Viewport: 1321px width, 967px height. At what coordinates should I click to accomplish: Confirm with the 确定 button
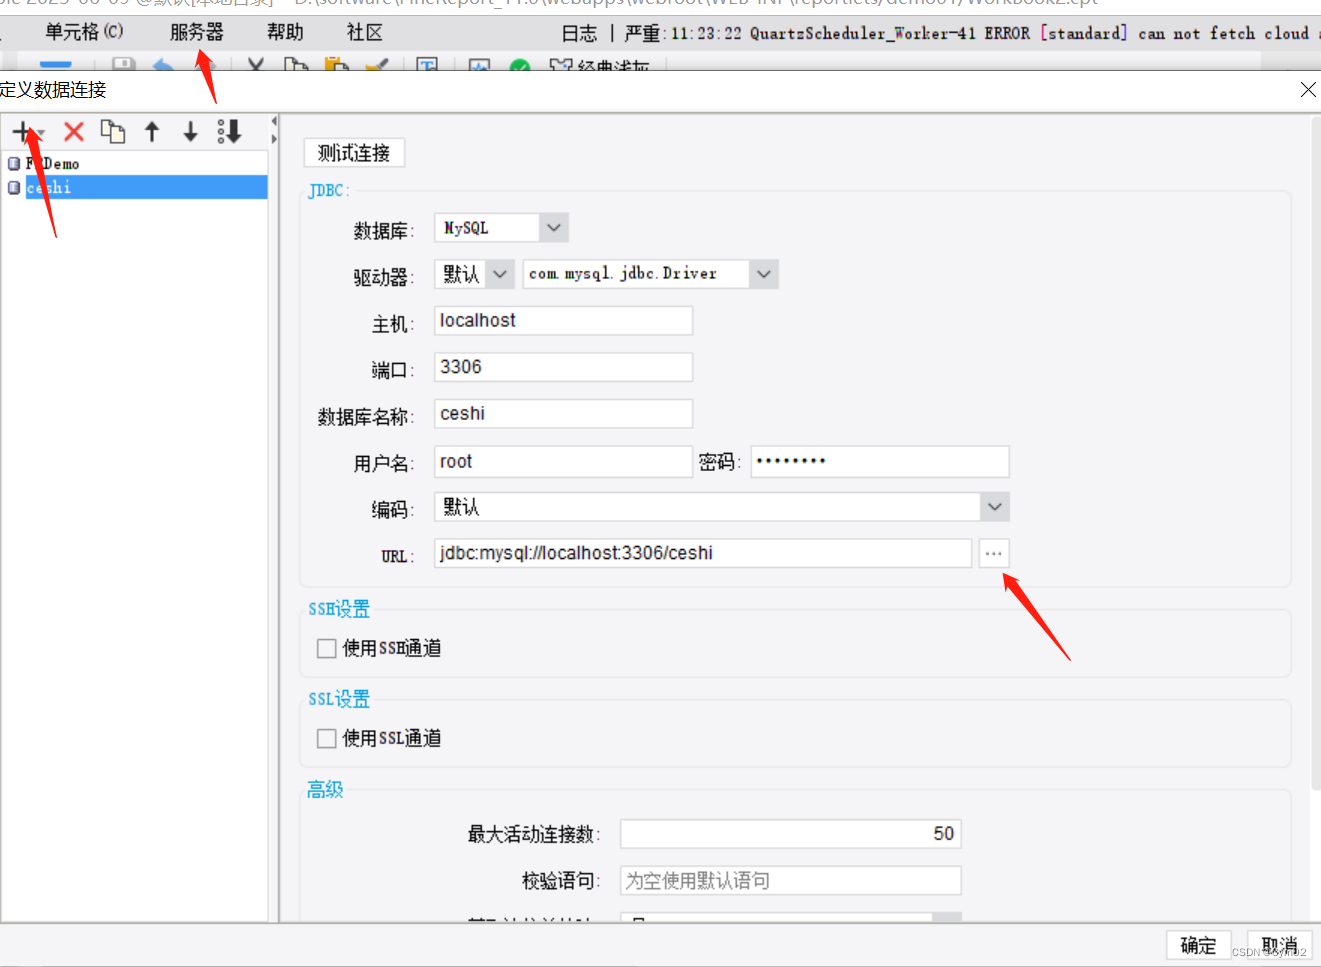tap(1198, 946)
